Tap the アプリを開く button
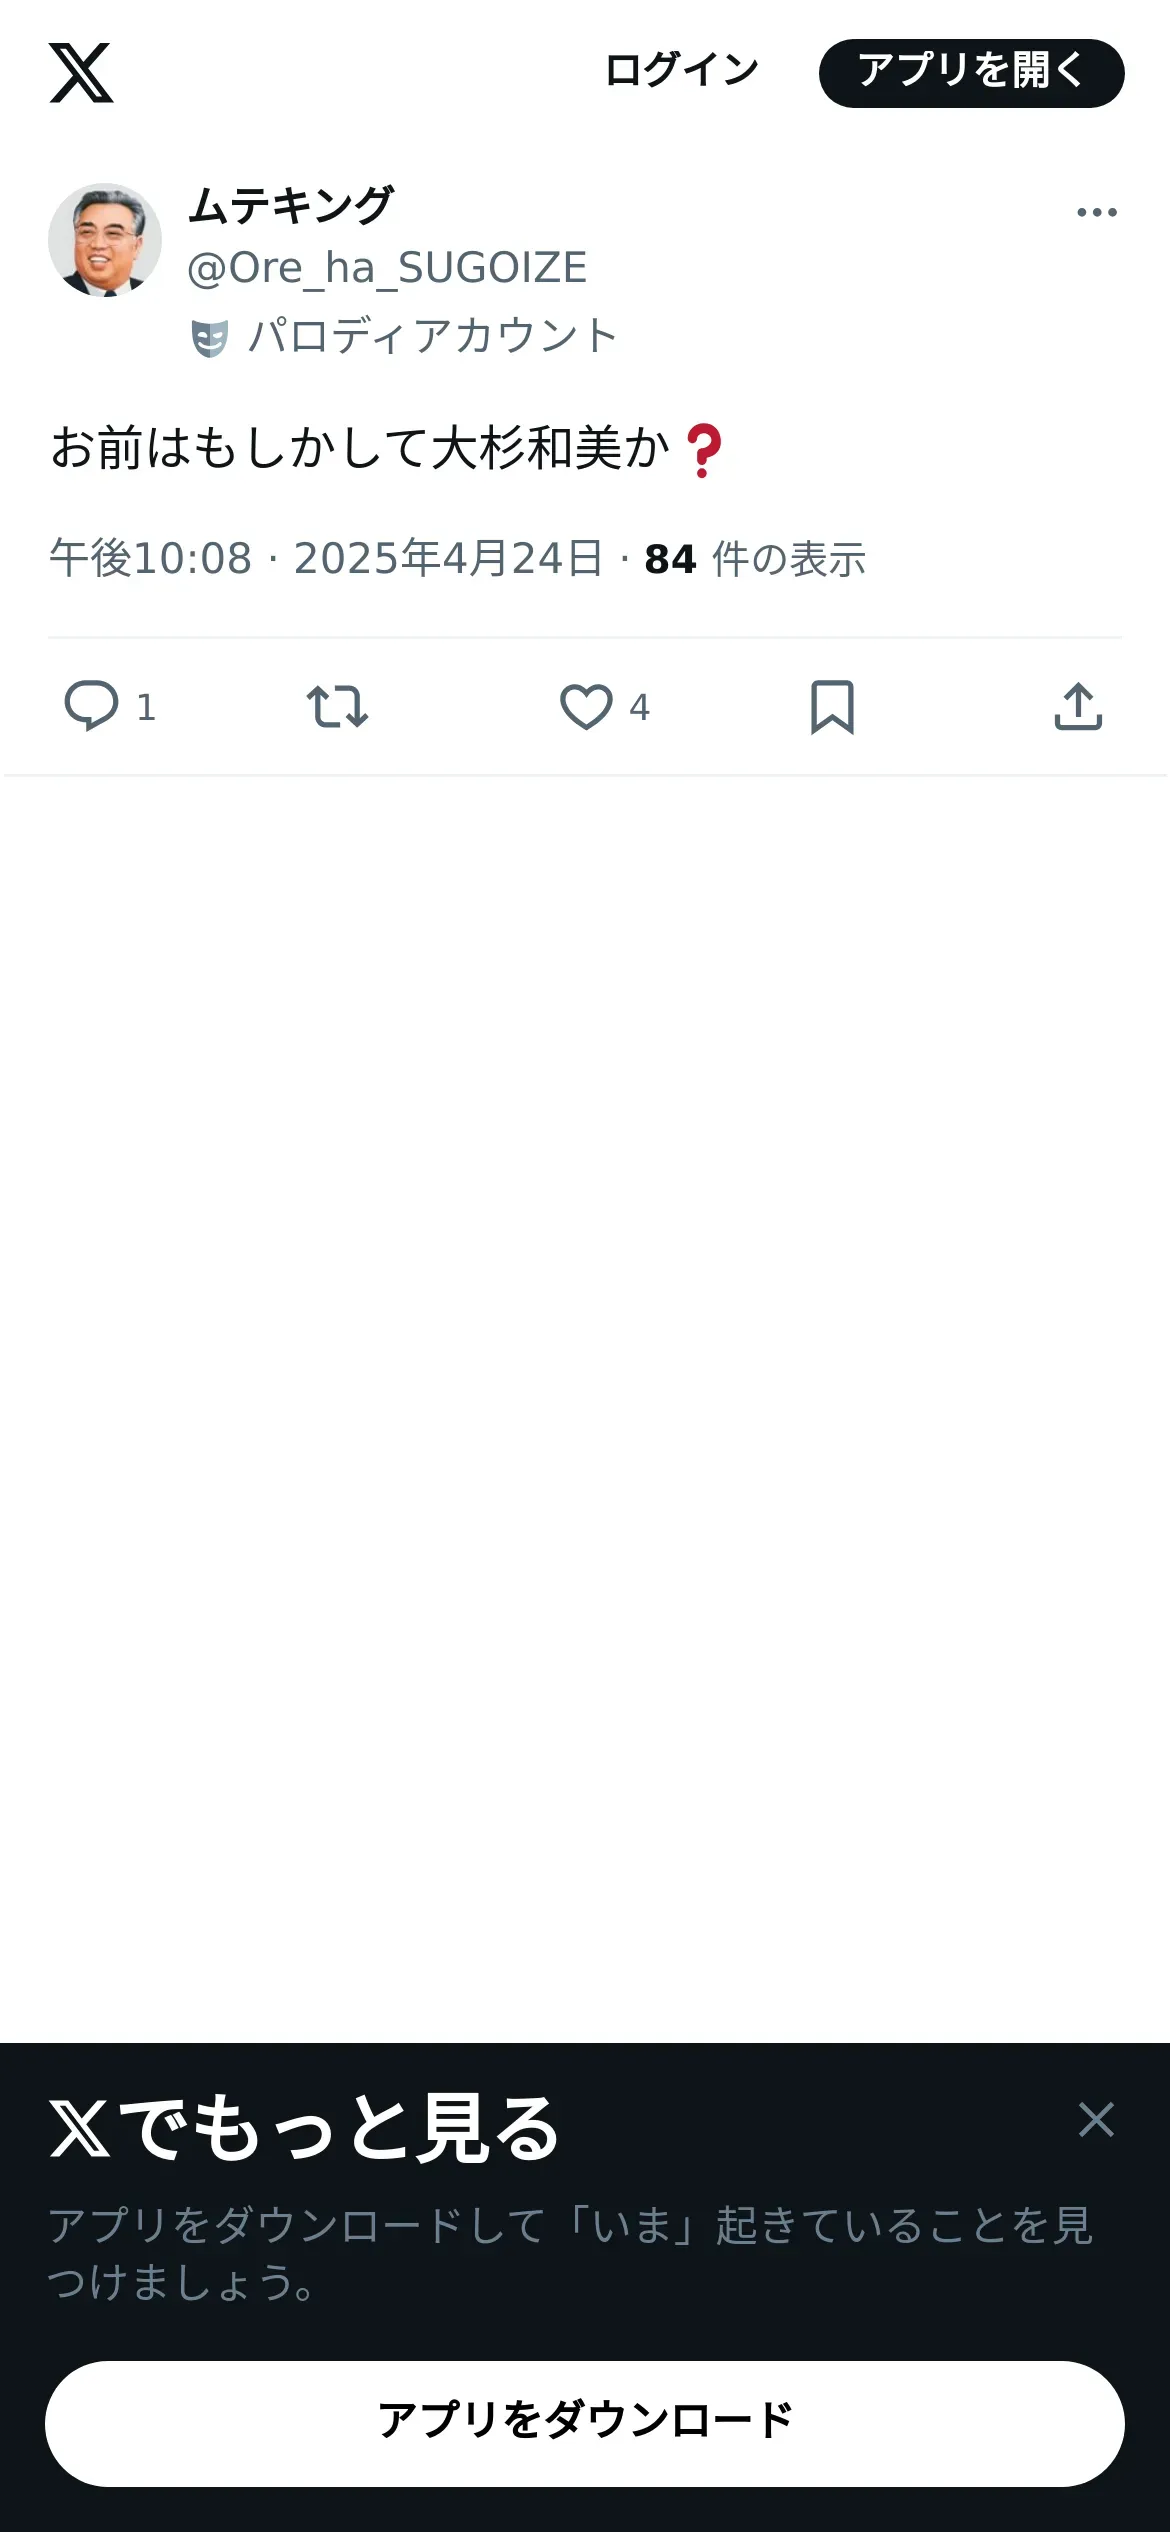The height and width of the screenshot is (2532, 1170). pos(971,73)
